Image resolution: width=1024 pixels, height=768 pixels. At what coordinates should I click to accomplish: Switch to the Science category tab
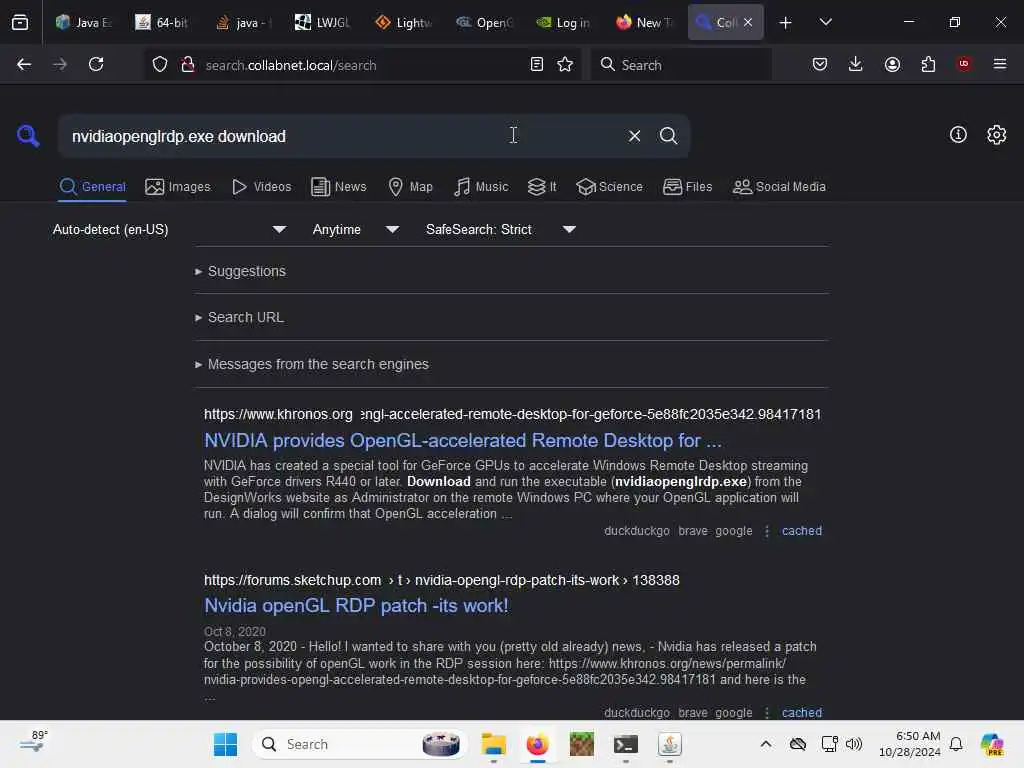coord(609,187)
